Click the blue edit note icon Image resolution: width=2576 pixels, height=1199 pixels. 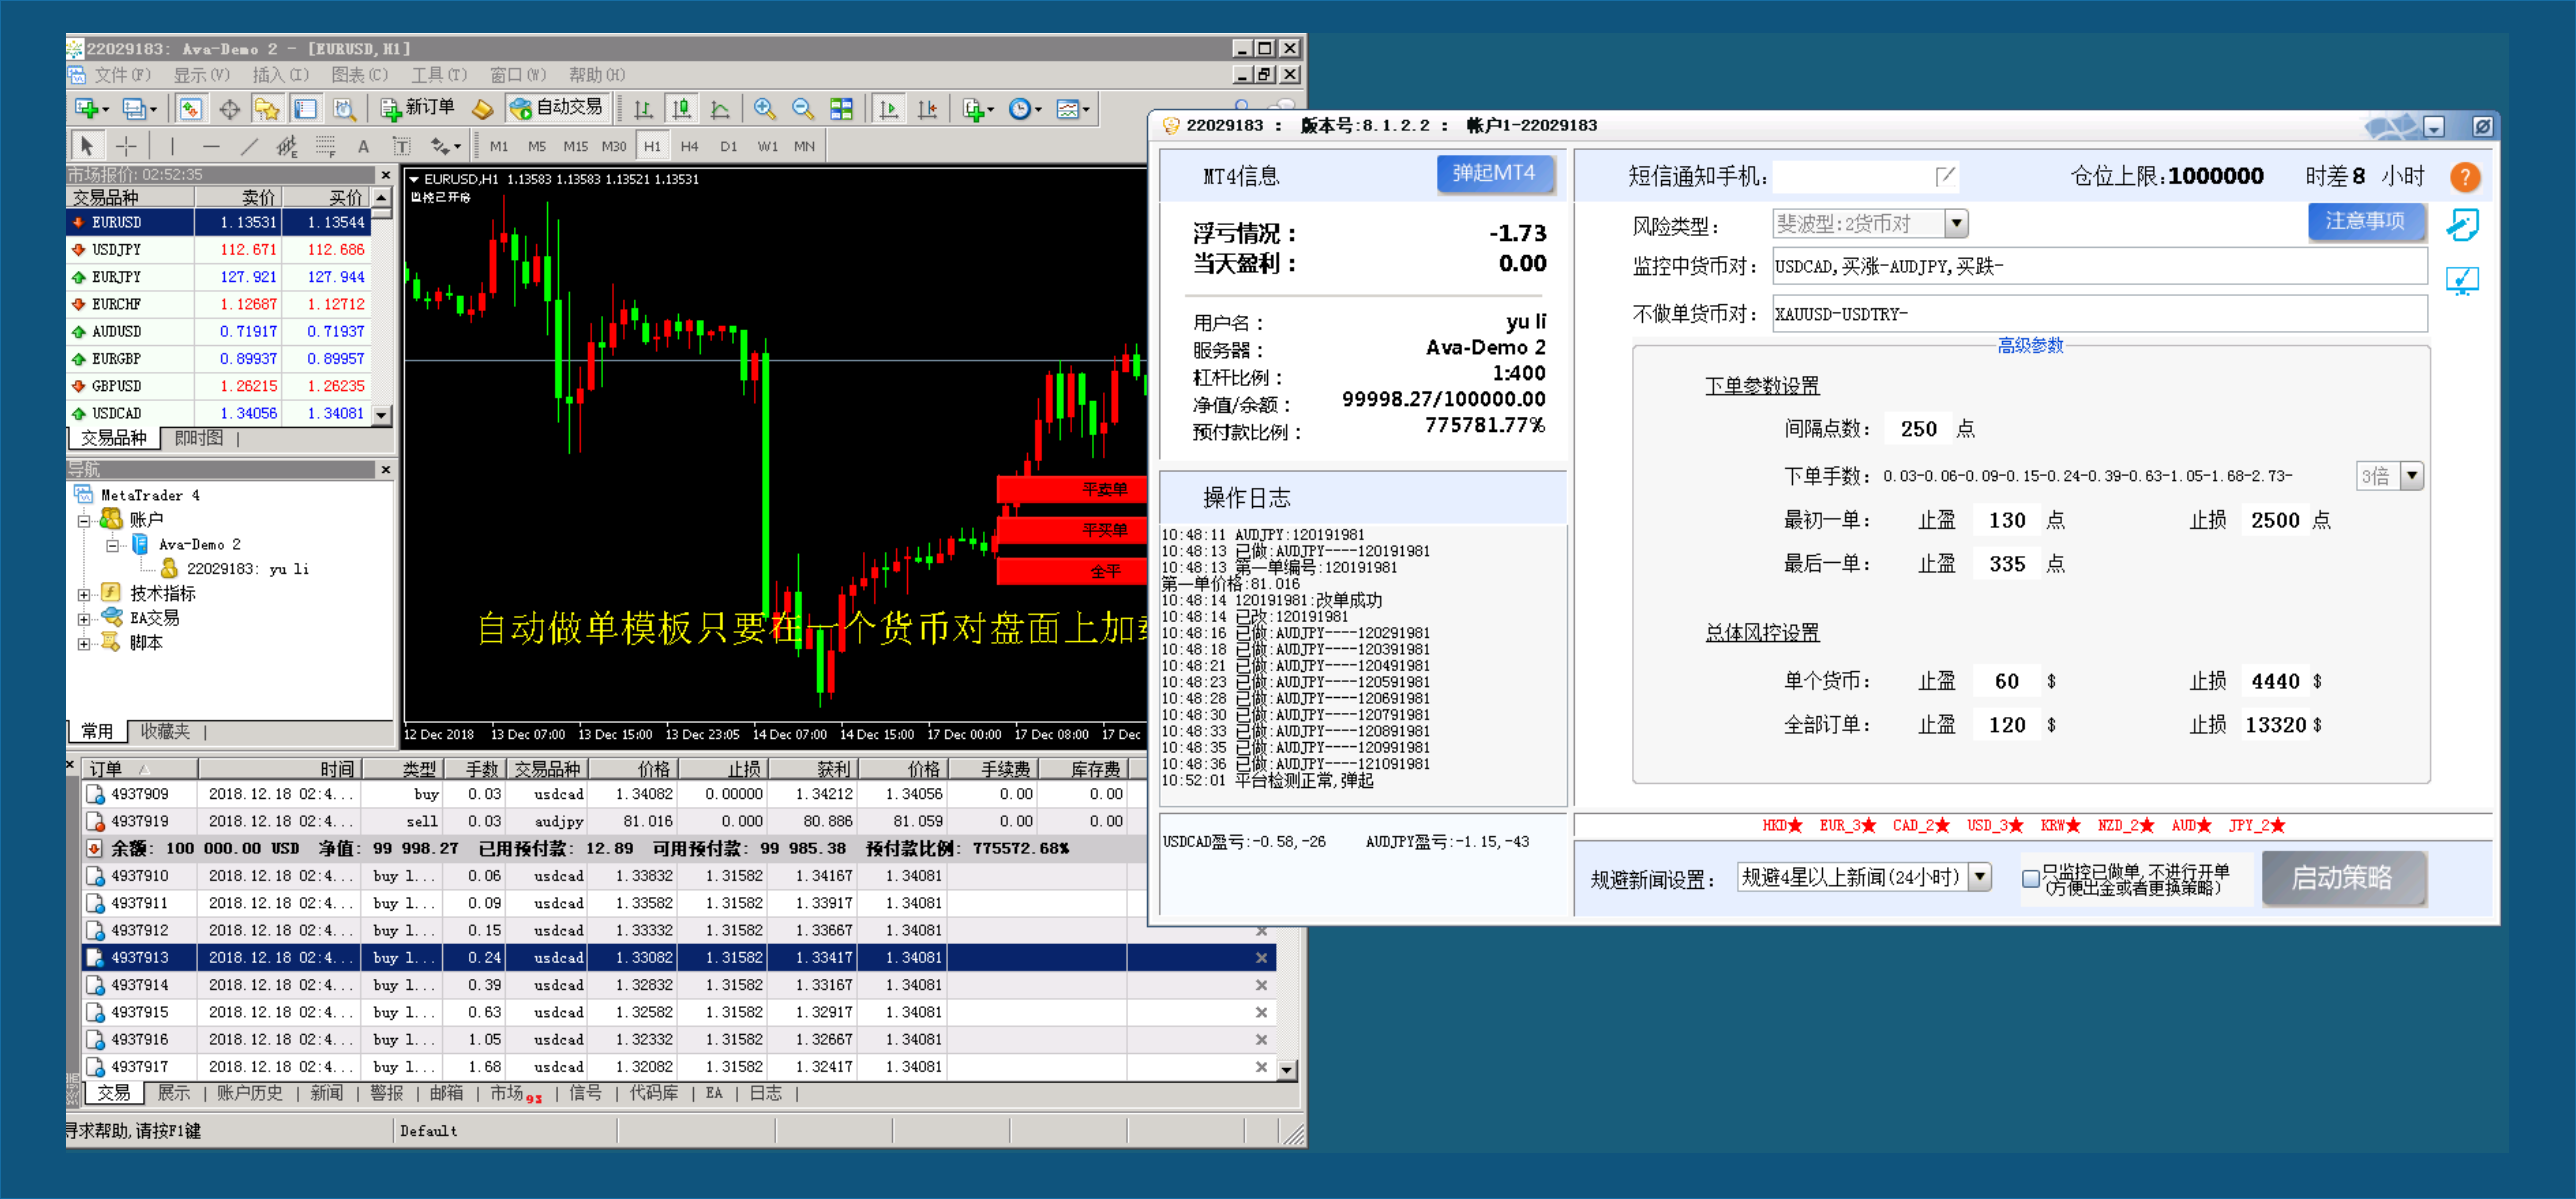2462,224
